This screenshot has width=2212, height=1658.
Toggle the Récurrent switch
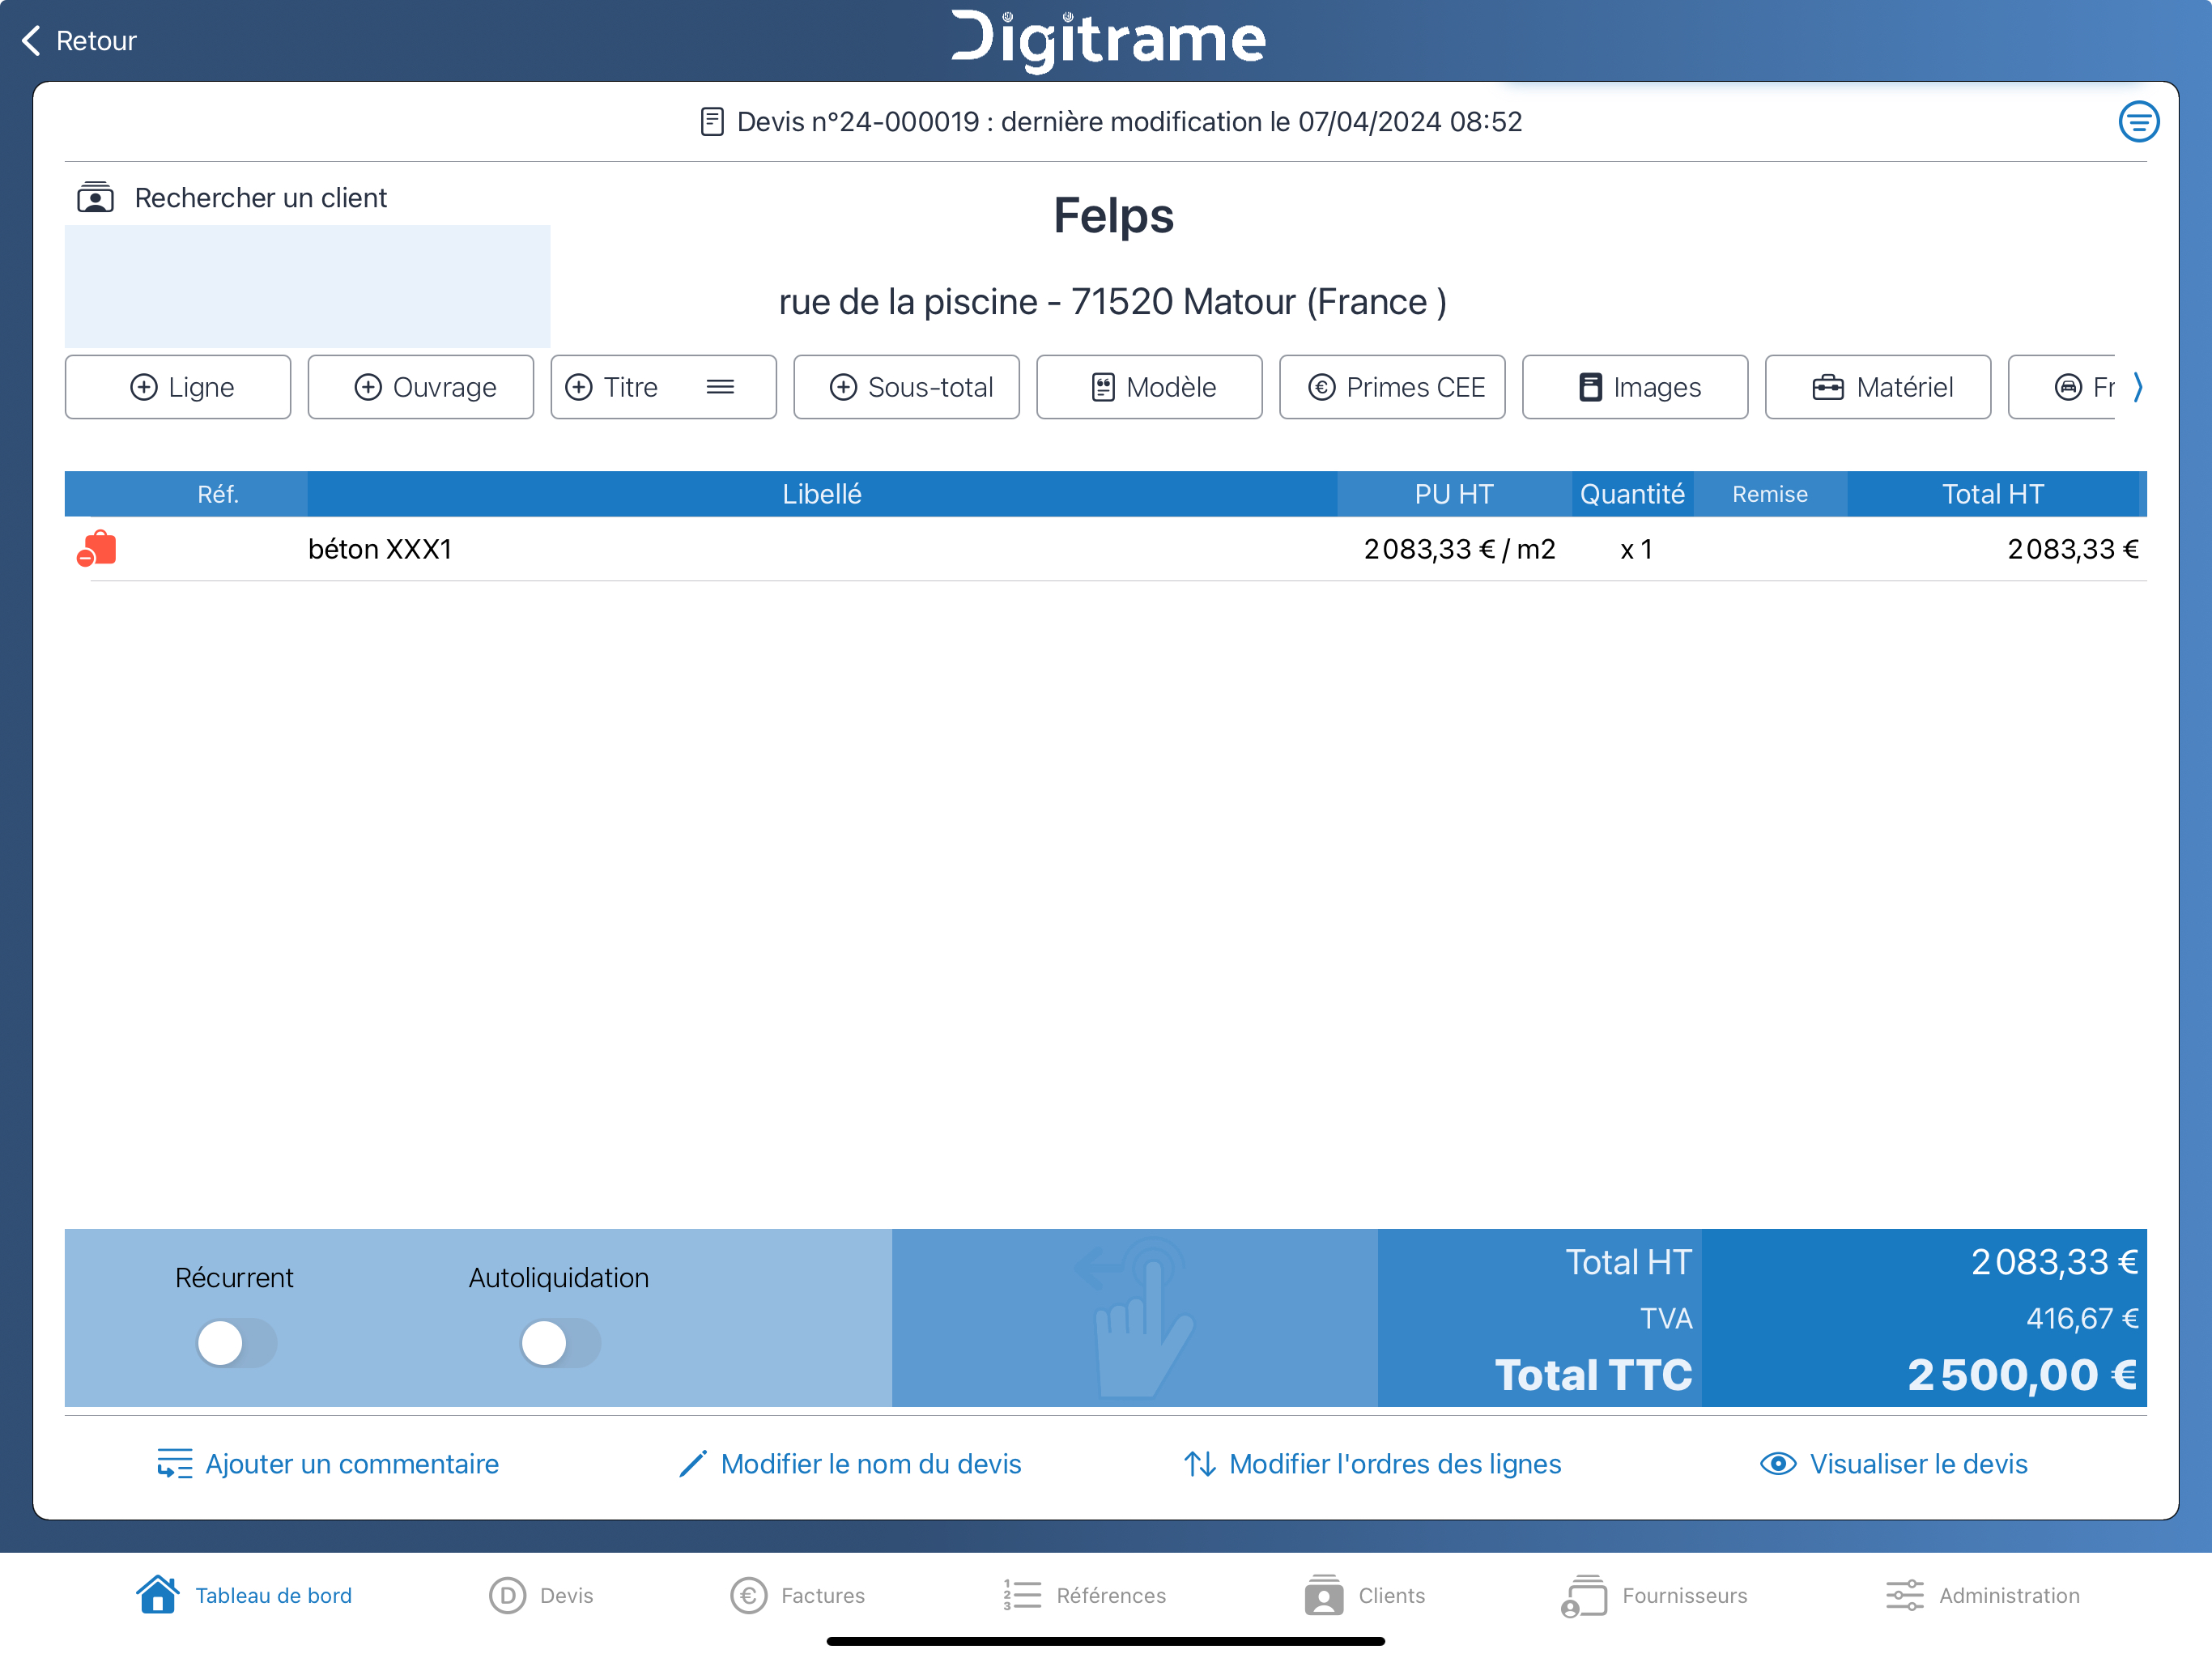tap(236, 1343)
